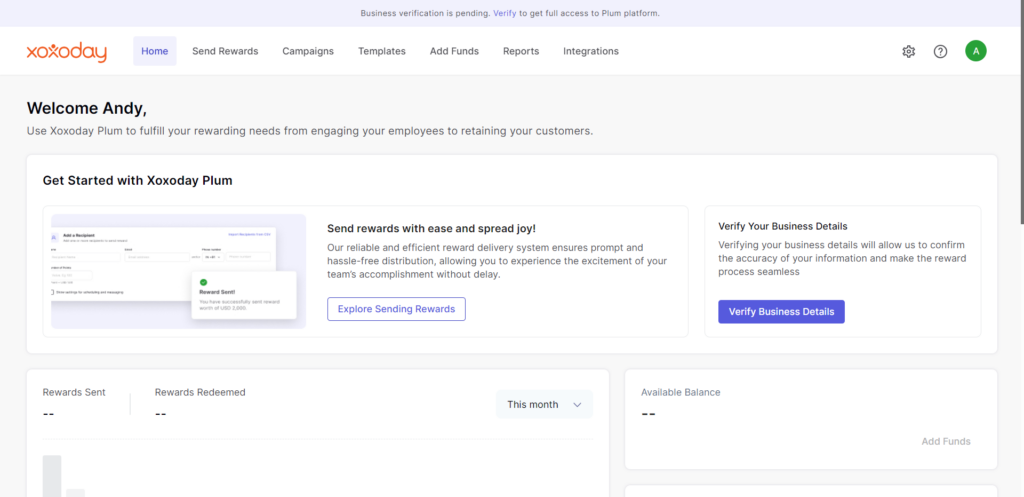Viewport: 1024px width, 497px height.
Task: Select the Home tab
Action: 155,51
